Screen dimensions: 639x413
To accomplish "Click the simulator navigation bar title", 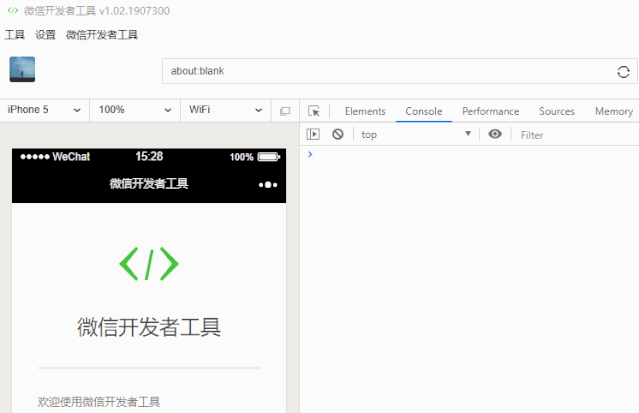I will coord(149,184).
